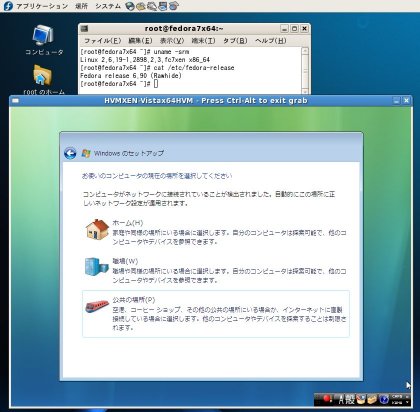Viewport: 420px width, 412px height.
Task: Change conversion mode with the 般 icon
Action: [350, 399]
